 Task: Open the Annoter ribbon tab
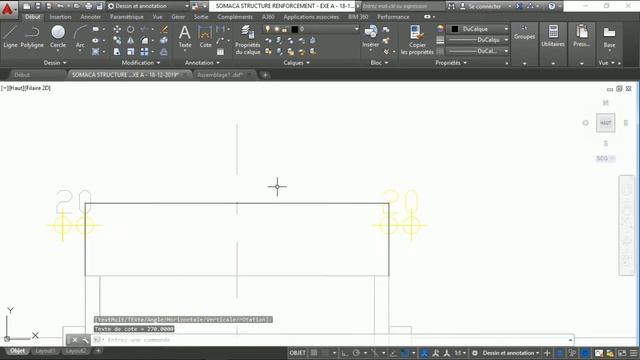point(90,17)
